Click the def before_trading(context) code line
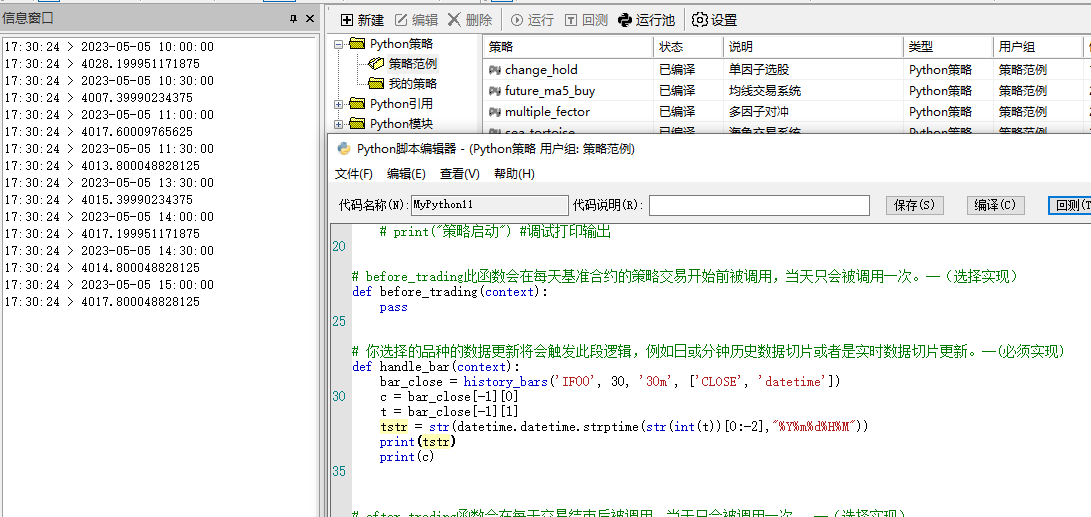 pyautogui.click(x=450, y=292)
